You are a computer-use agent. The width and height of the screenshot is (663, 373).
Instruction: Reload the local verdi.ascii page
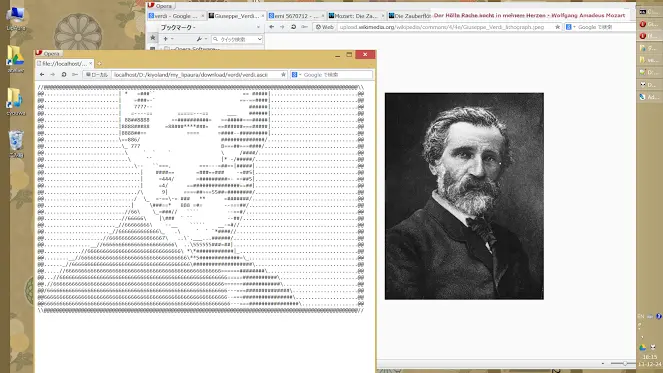[64, 74]
